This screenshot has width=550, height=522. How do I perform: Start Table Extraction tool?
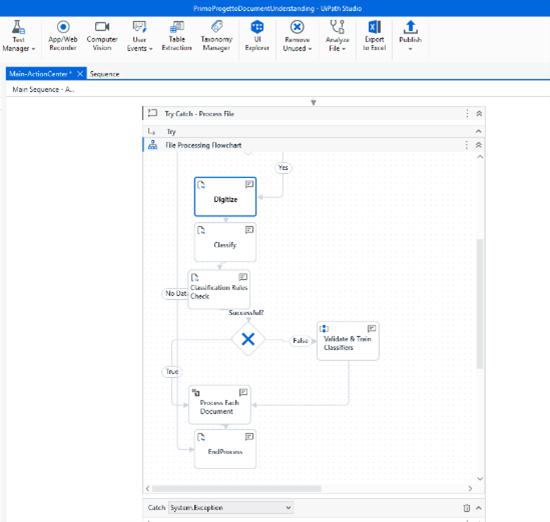click(x=177, y=36)
